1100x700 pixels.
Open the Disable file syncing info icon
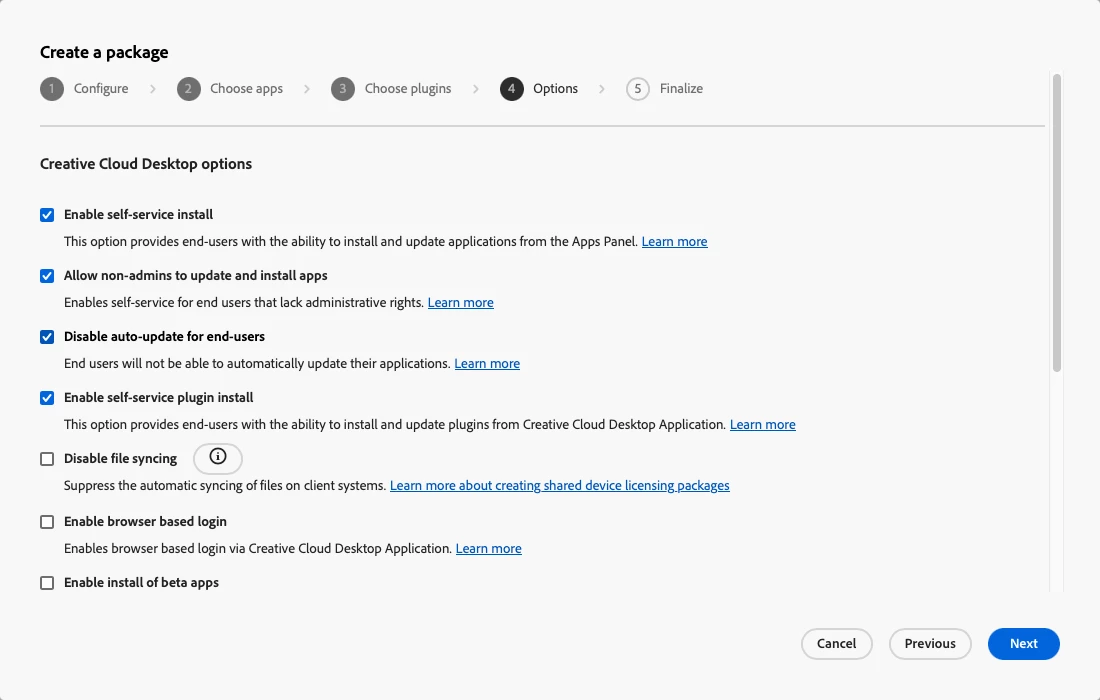coord(217,458)
